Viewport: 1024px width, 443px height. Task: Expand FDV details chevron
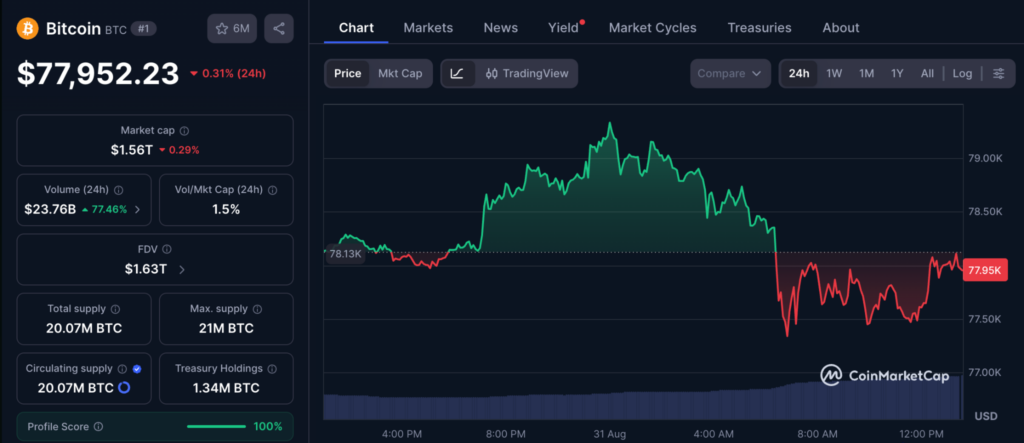(x=182, y=269)
